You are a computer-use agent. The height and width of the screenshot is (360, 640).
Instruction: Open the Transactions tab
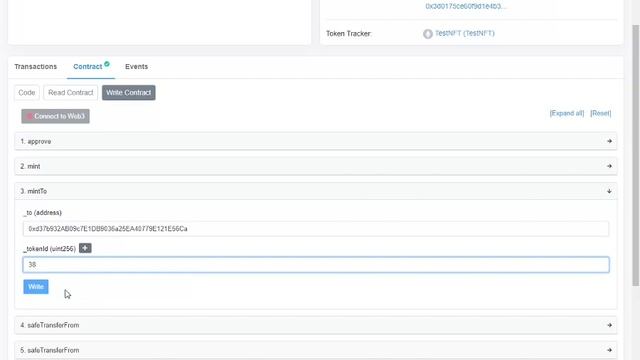point(36,67)
